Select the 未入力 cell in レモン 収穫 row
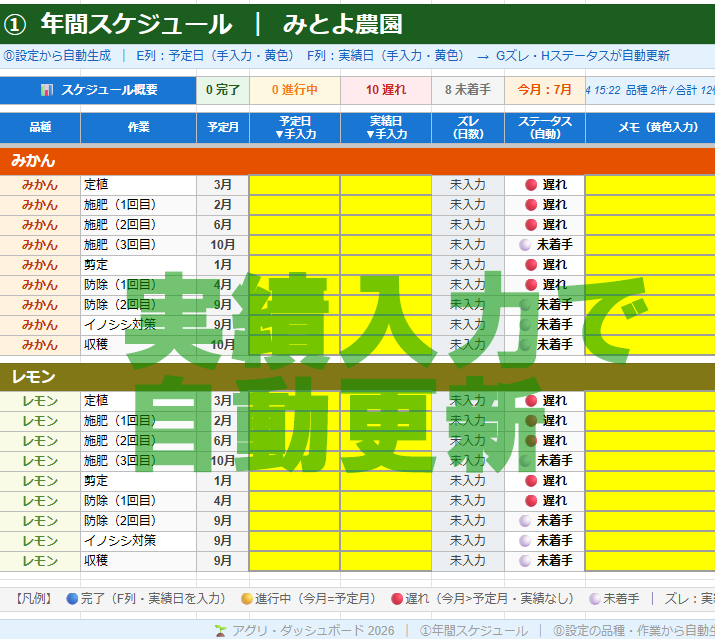The image size is (715, 639). [x=468, y=561]
